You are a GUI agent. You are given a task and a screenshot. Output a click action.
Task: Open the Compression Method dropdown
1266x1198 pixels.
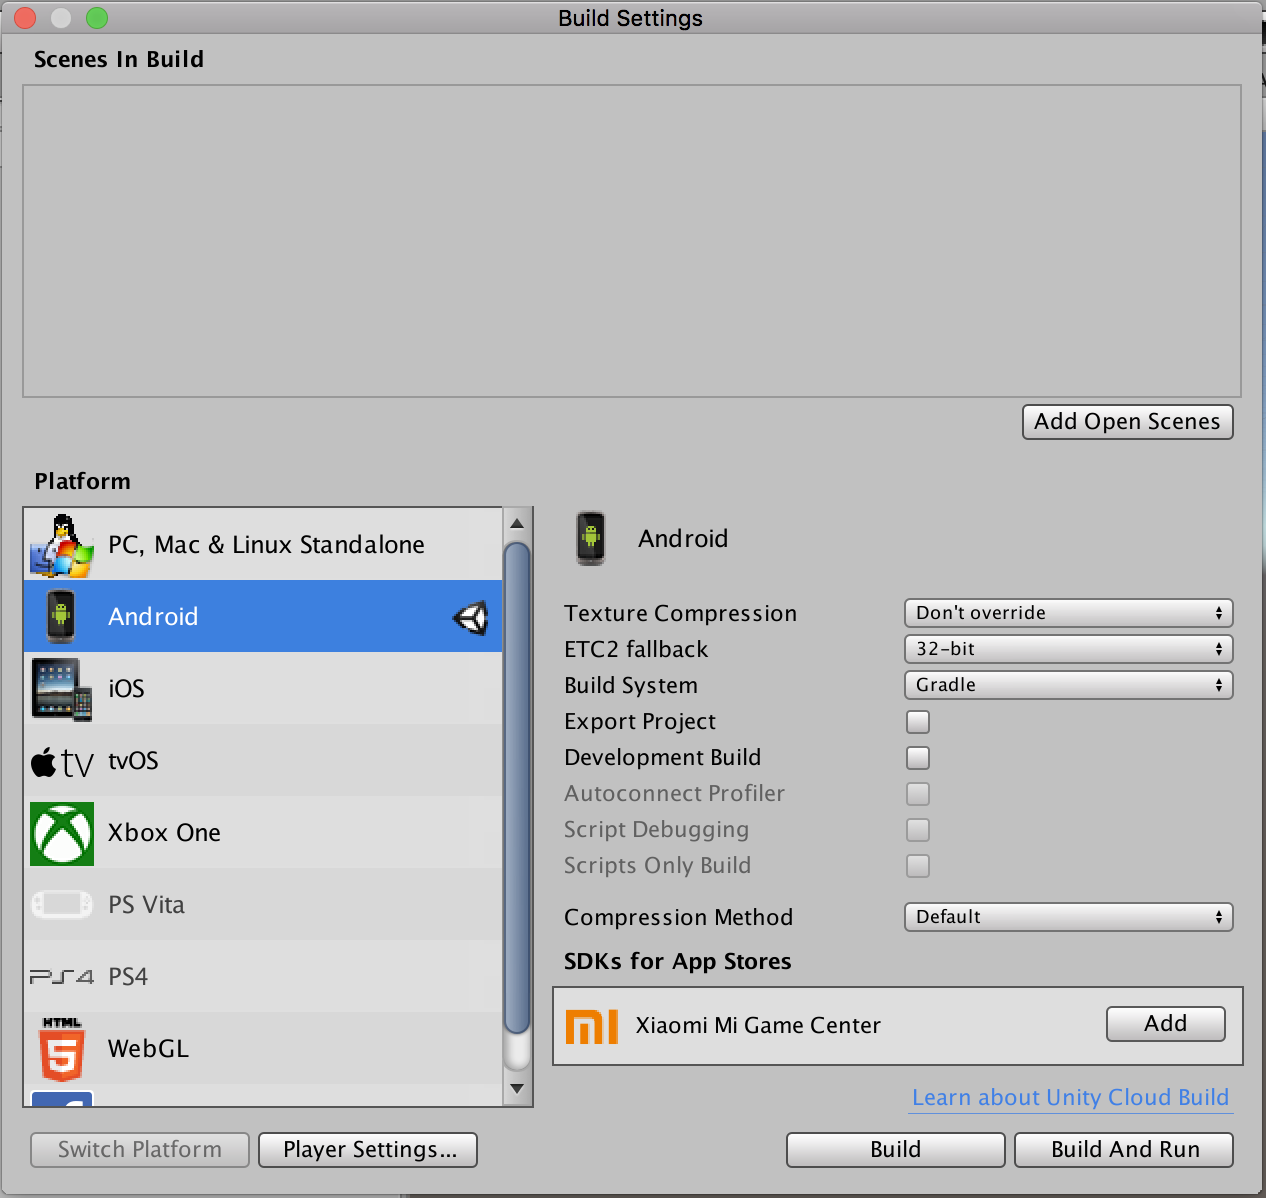pos(1068,917)
